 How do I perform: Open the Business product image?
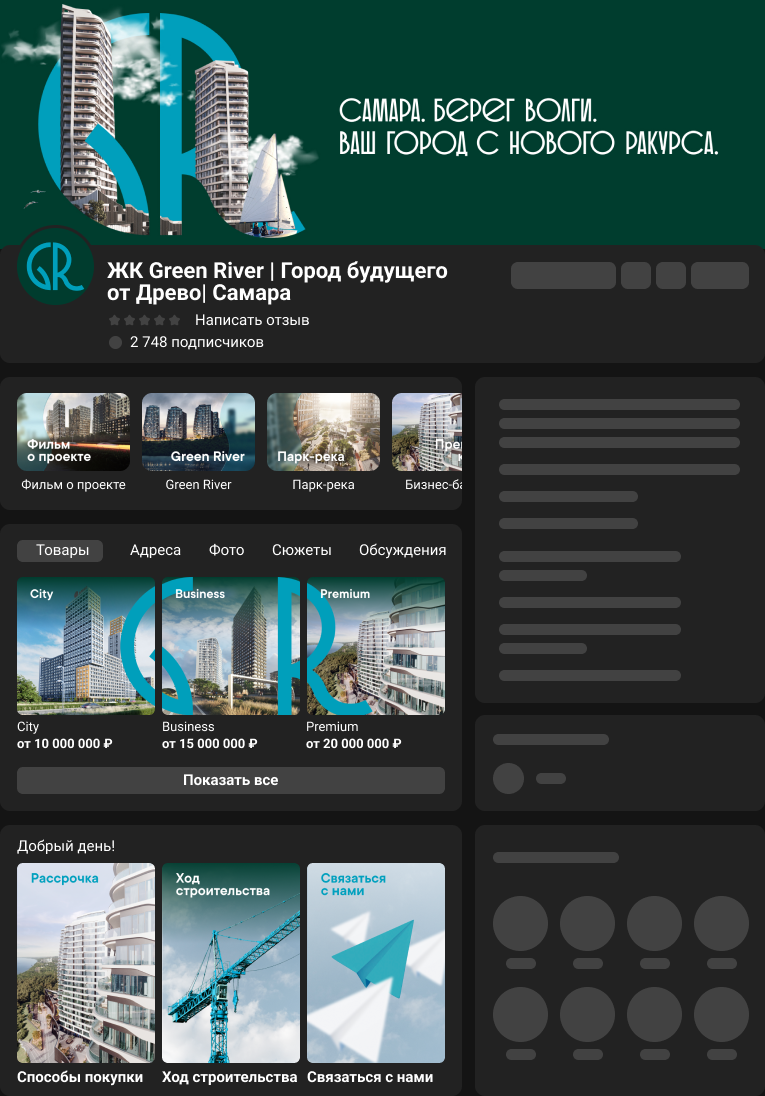231,646
